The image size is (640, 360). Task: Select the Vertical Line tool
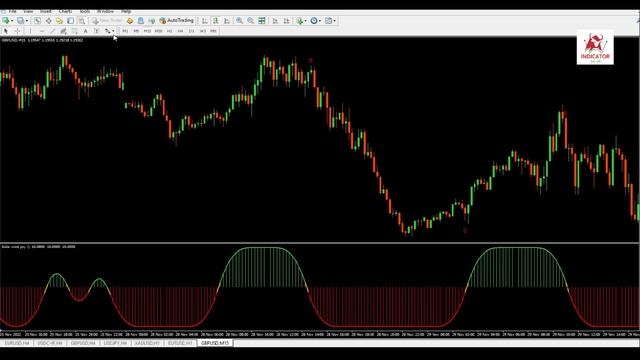(30, 31)
